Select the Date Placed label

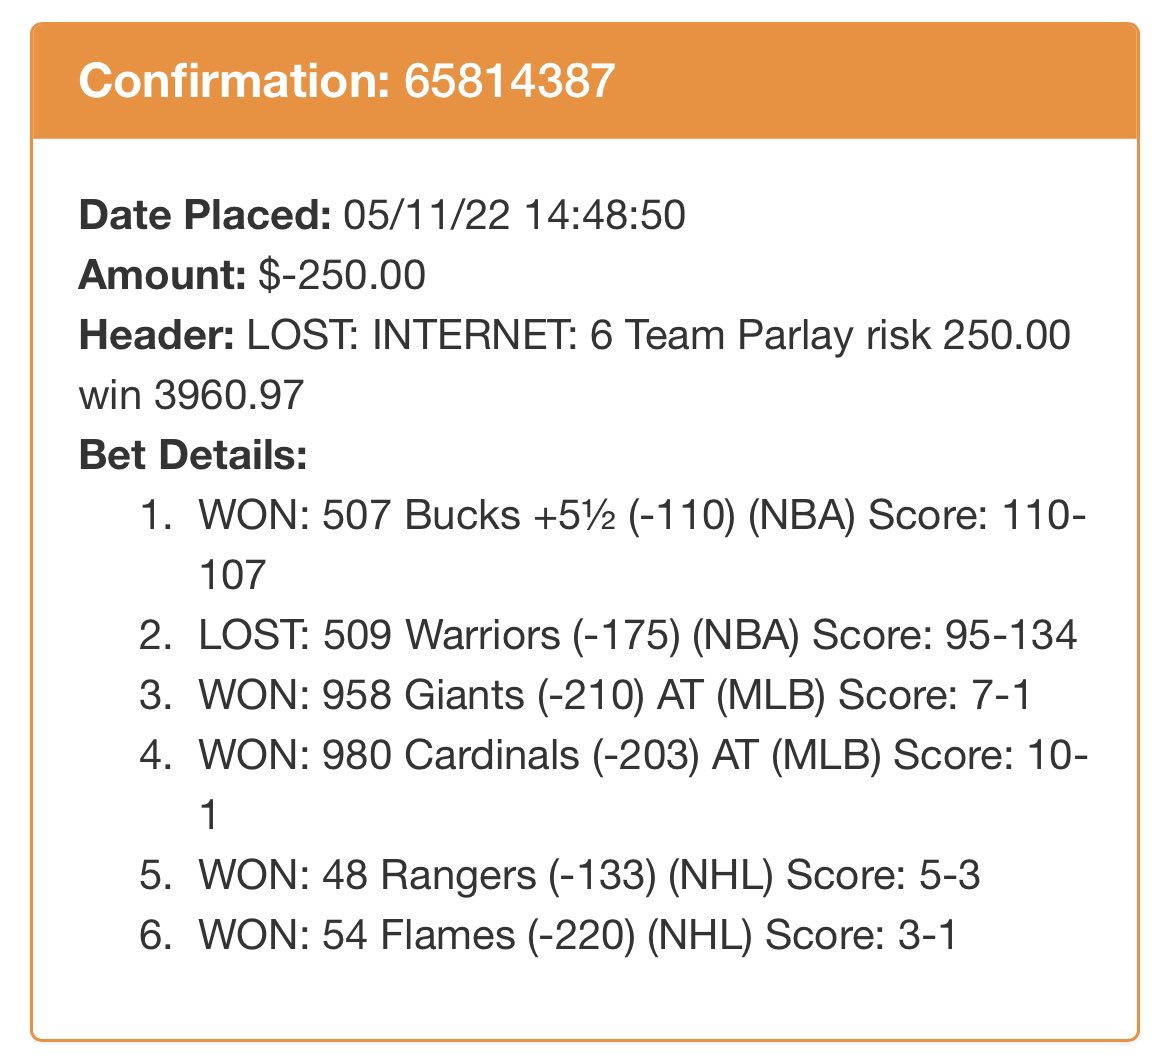pos(204,215)
